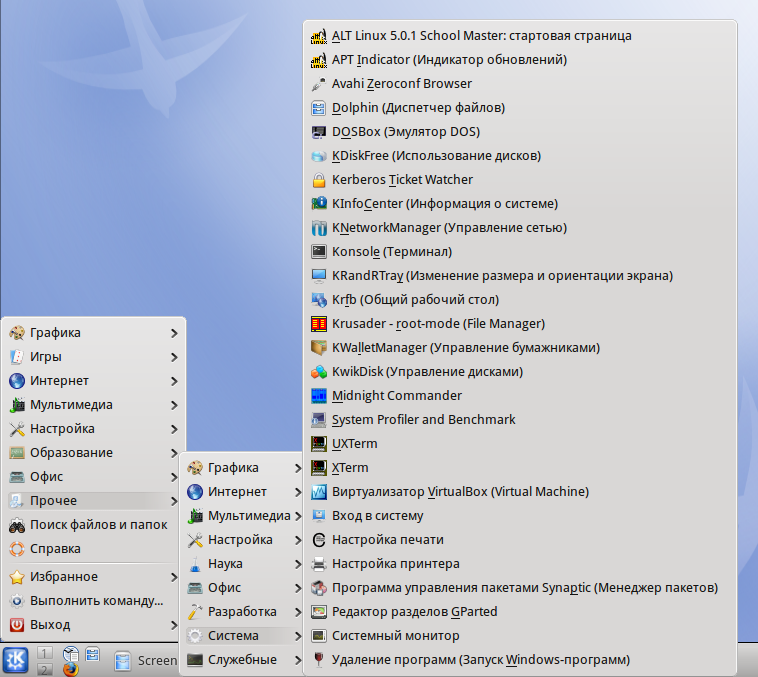Open Поиск файлов и папок
Viewport: 758px width, 677px height.
[94, 525]
